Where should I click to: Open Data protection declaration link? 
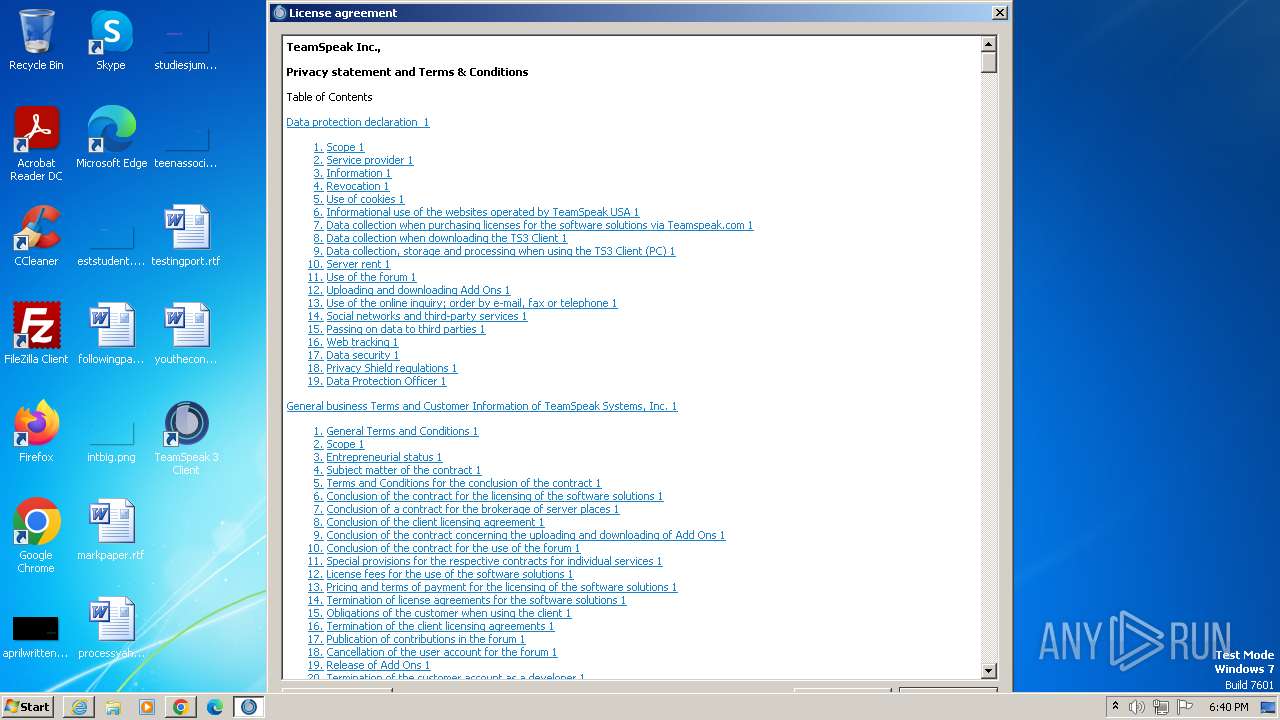pyautogui.click(x=358, y=122)
